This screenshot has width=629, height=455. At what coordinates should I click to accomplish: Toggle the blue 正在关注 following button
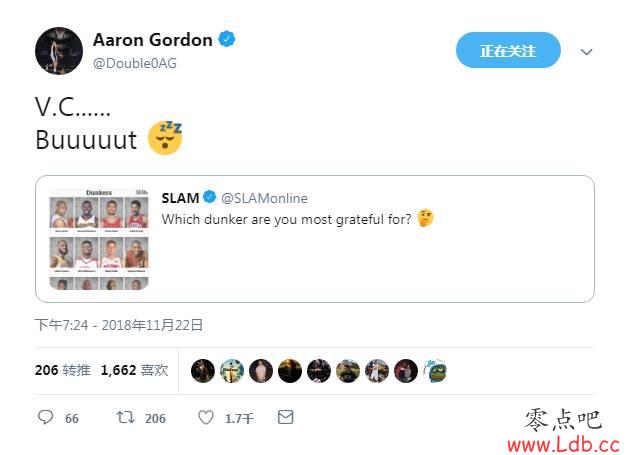508,50
